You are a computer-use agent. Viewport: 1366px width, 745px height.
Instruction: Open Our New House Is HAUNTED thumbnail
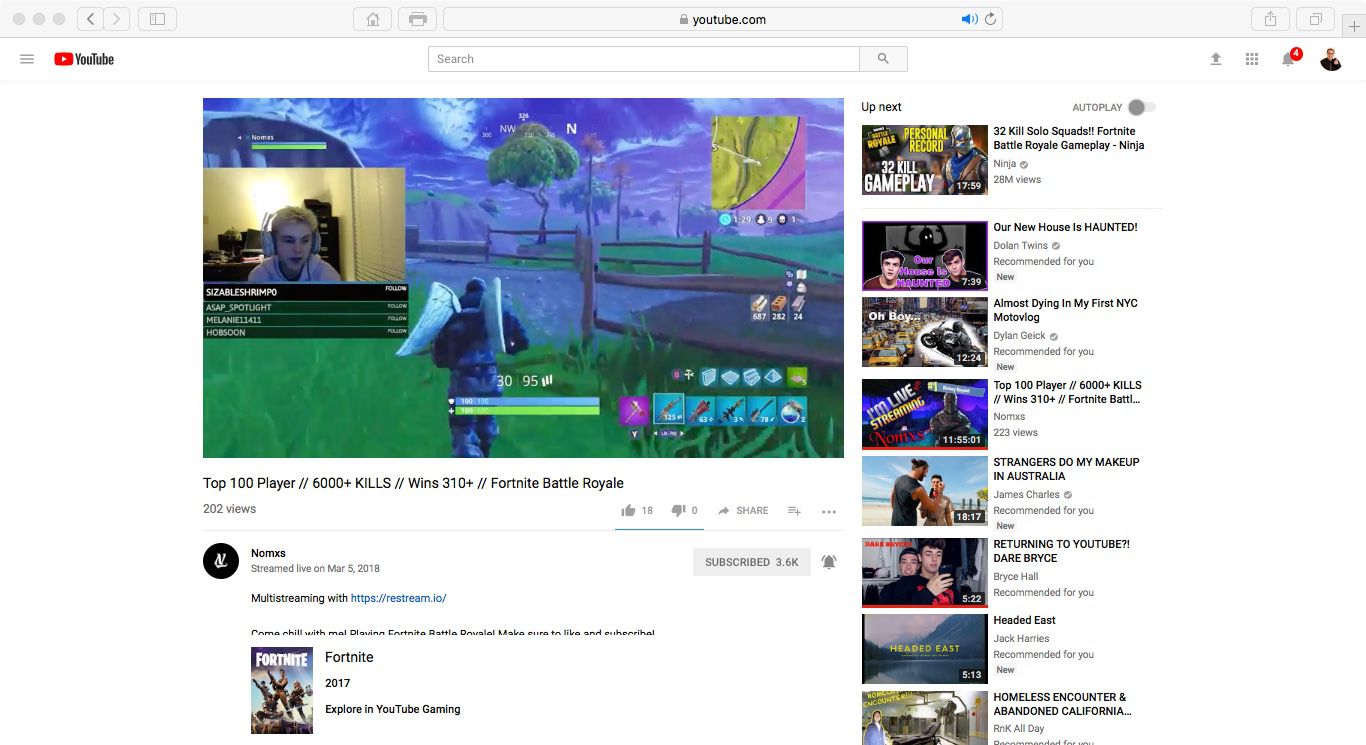click(x=925, y=256)
